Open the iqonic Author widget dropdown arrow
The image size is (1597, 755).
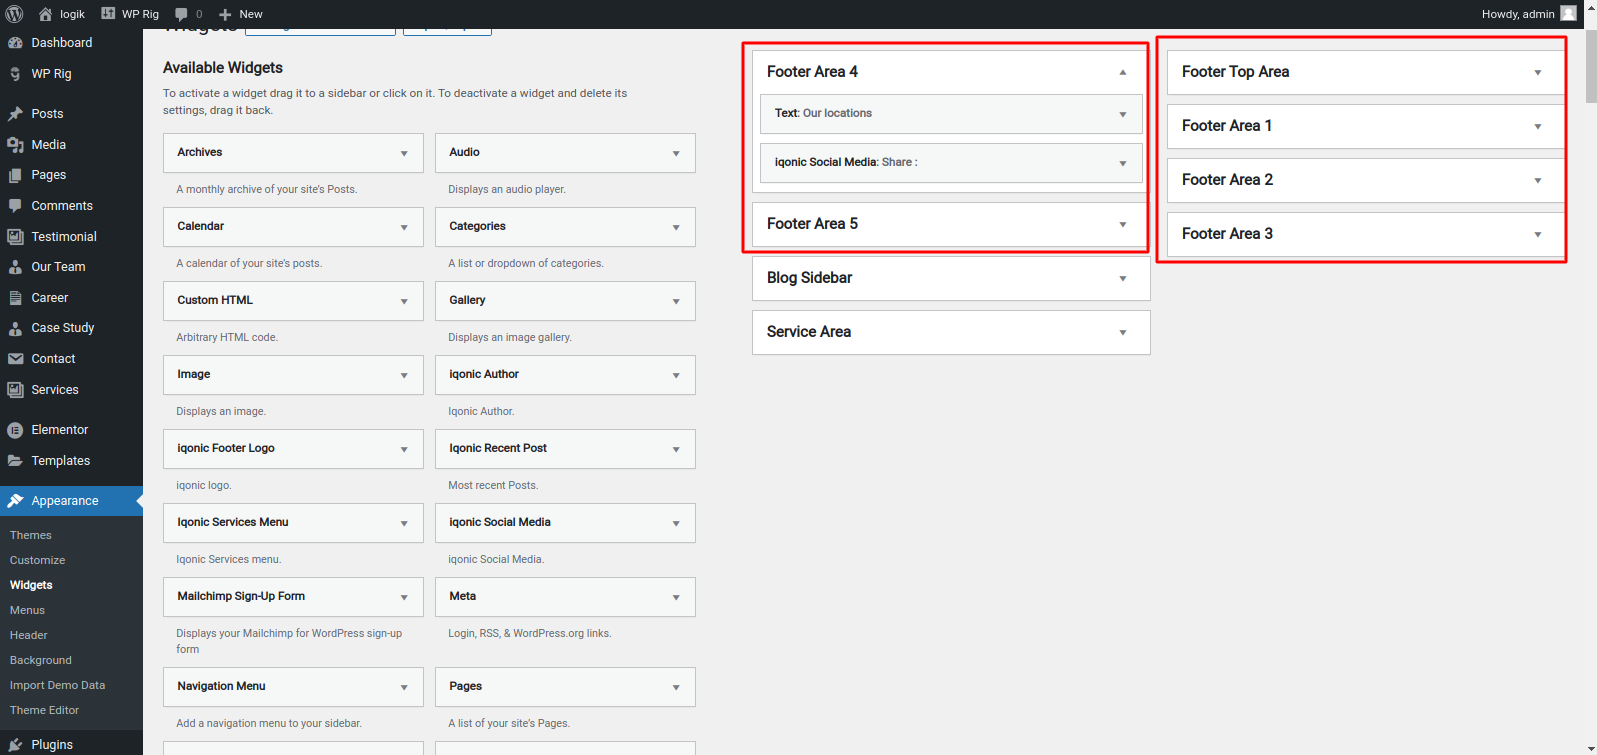[676, 375]
